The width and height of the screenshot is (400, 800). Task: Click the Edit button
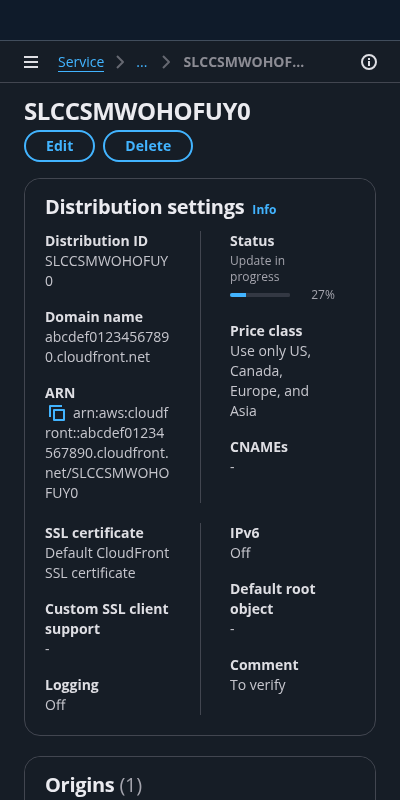click(60, 146)
